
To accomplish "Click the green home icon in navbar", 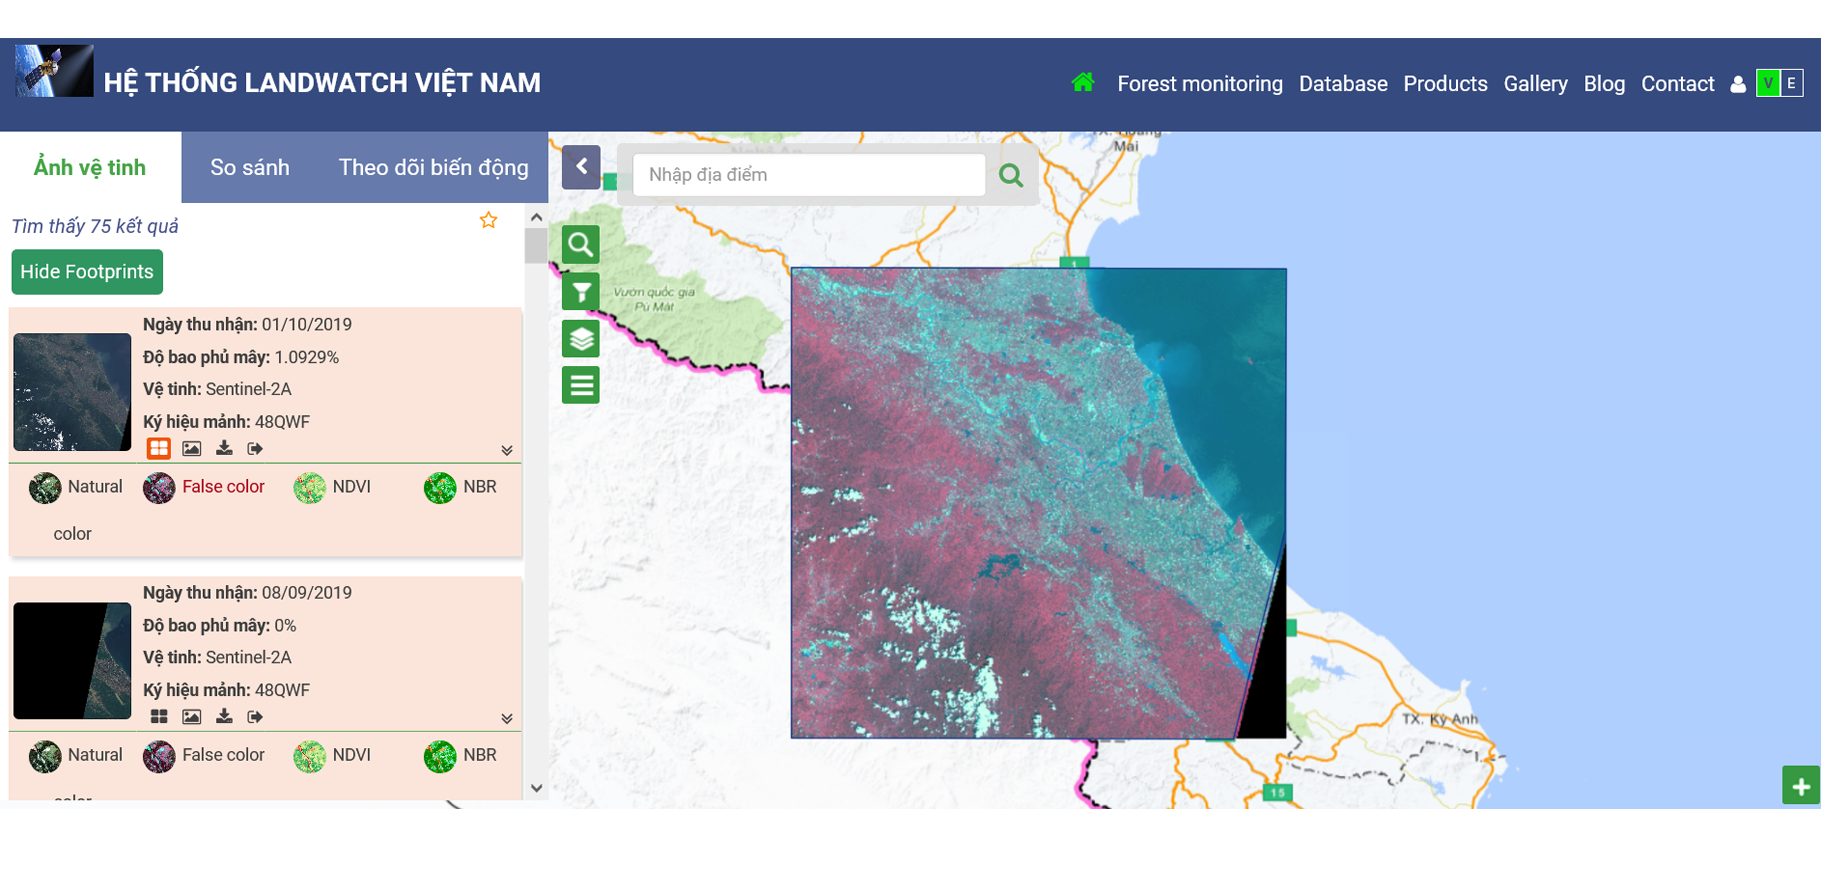I will [x=1082, y=83].
